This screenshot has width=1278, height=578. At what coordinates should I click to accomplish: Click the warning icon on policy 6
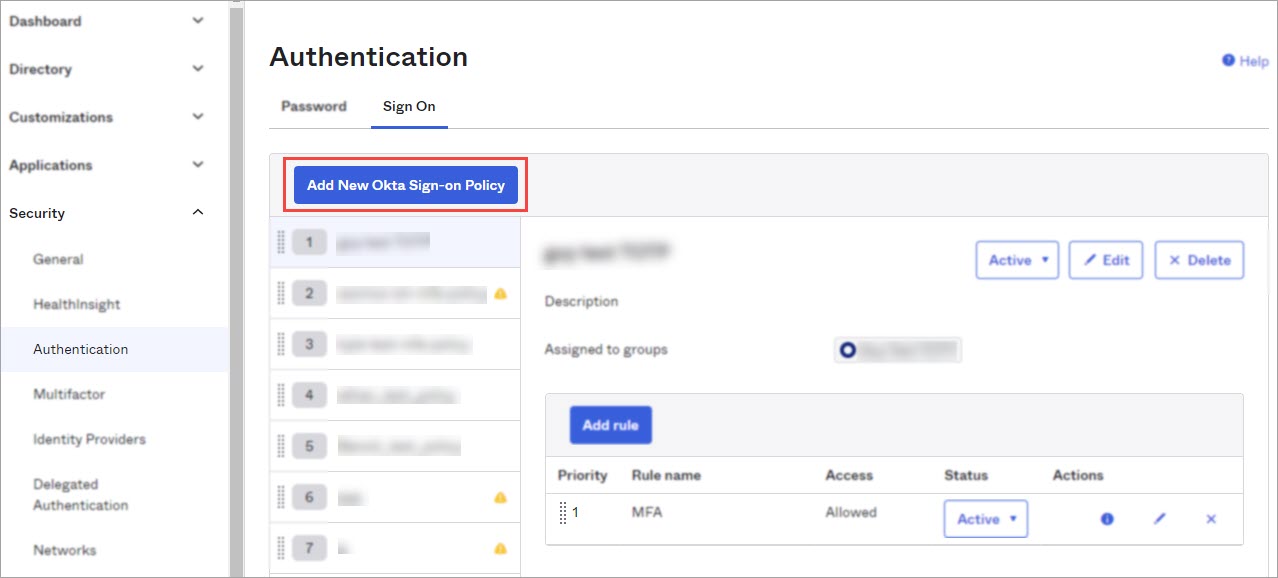501,497
